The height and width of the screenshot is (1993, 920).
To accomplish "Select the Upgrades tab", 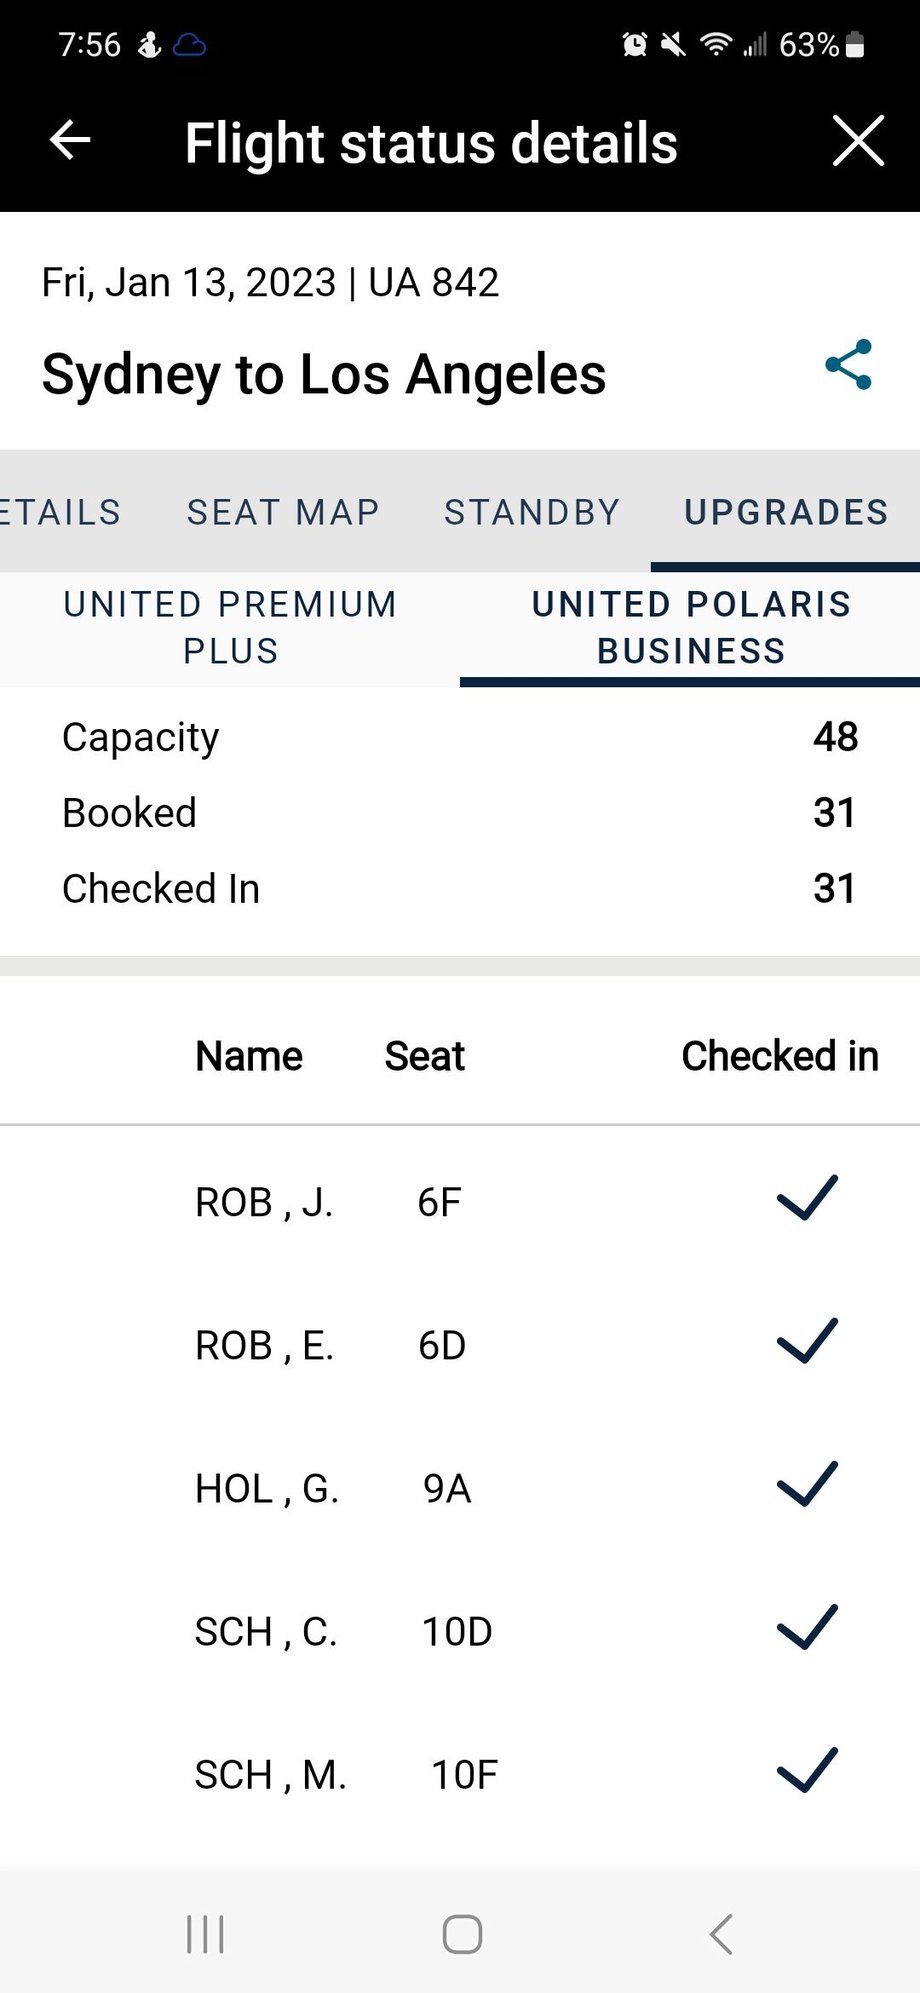I will pos(786,512).
